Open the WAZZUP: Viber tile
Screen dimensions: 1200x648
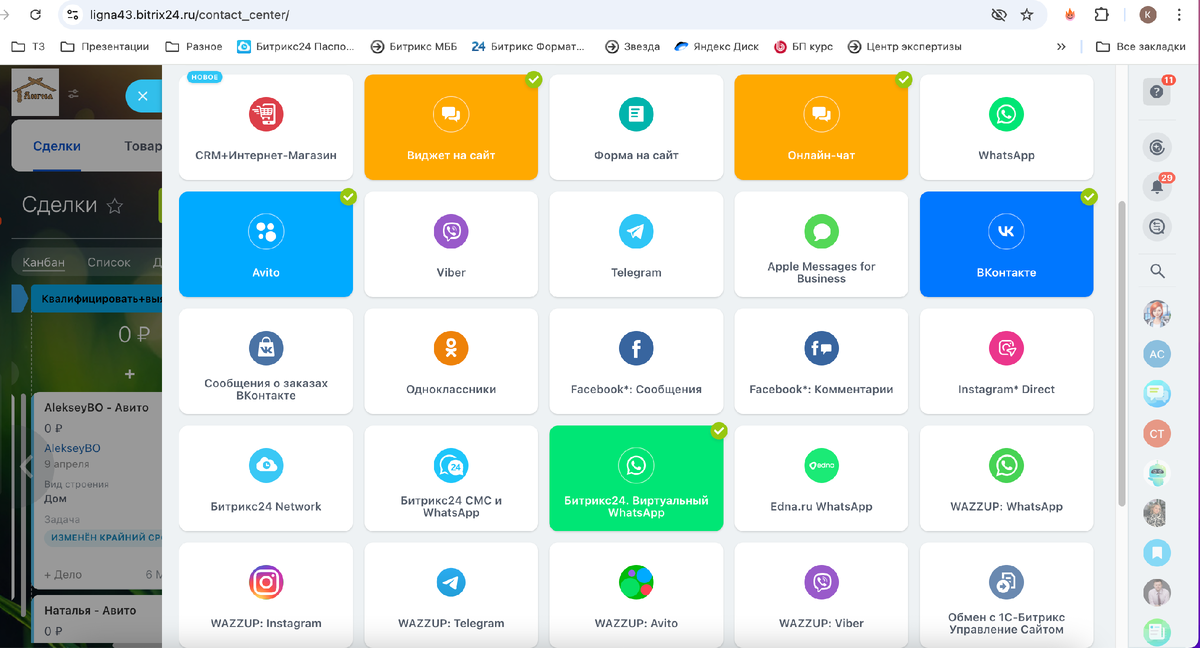821,595
